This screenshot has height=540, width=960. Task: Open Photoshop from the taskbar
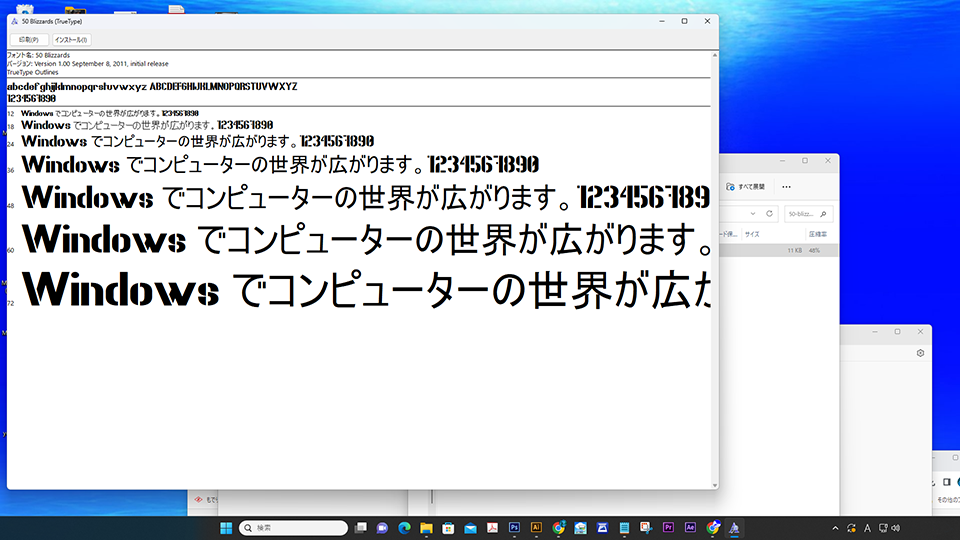point(515,527)
